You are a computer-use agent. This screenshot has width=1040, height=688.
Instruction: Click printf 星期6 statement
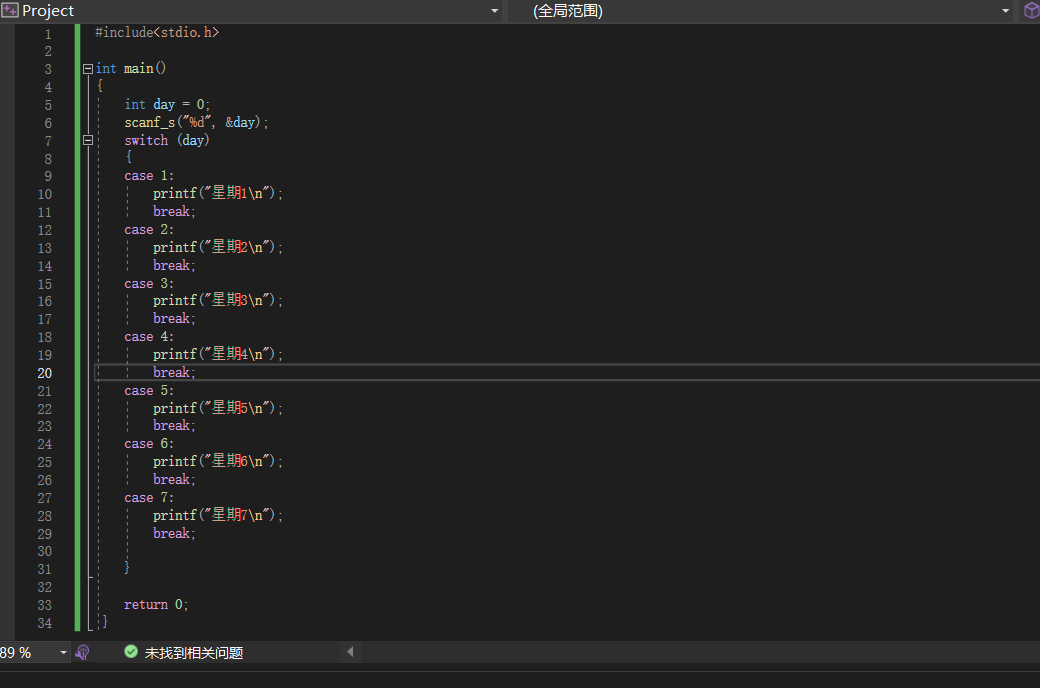click(x=218, y=461)
